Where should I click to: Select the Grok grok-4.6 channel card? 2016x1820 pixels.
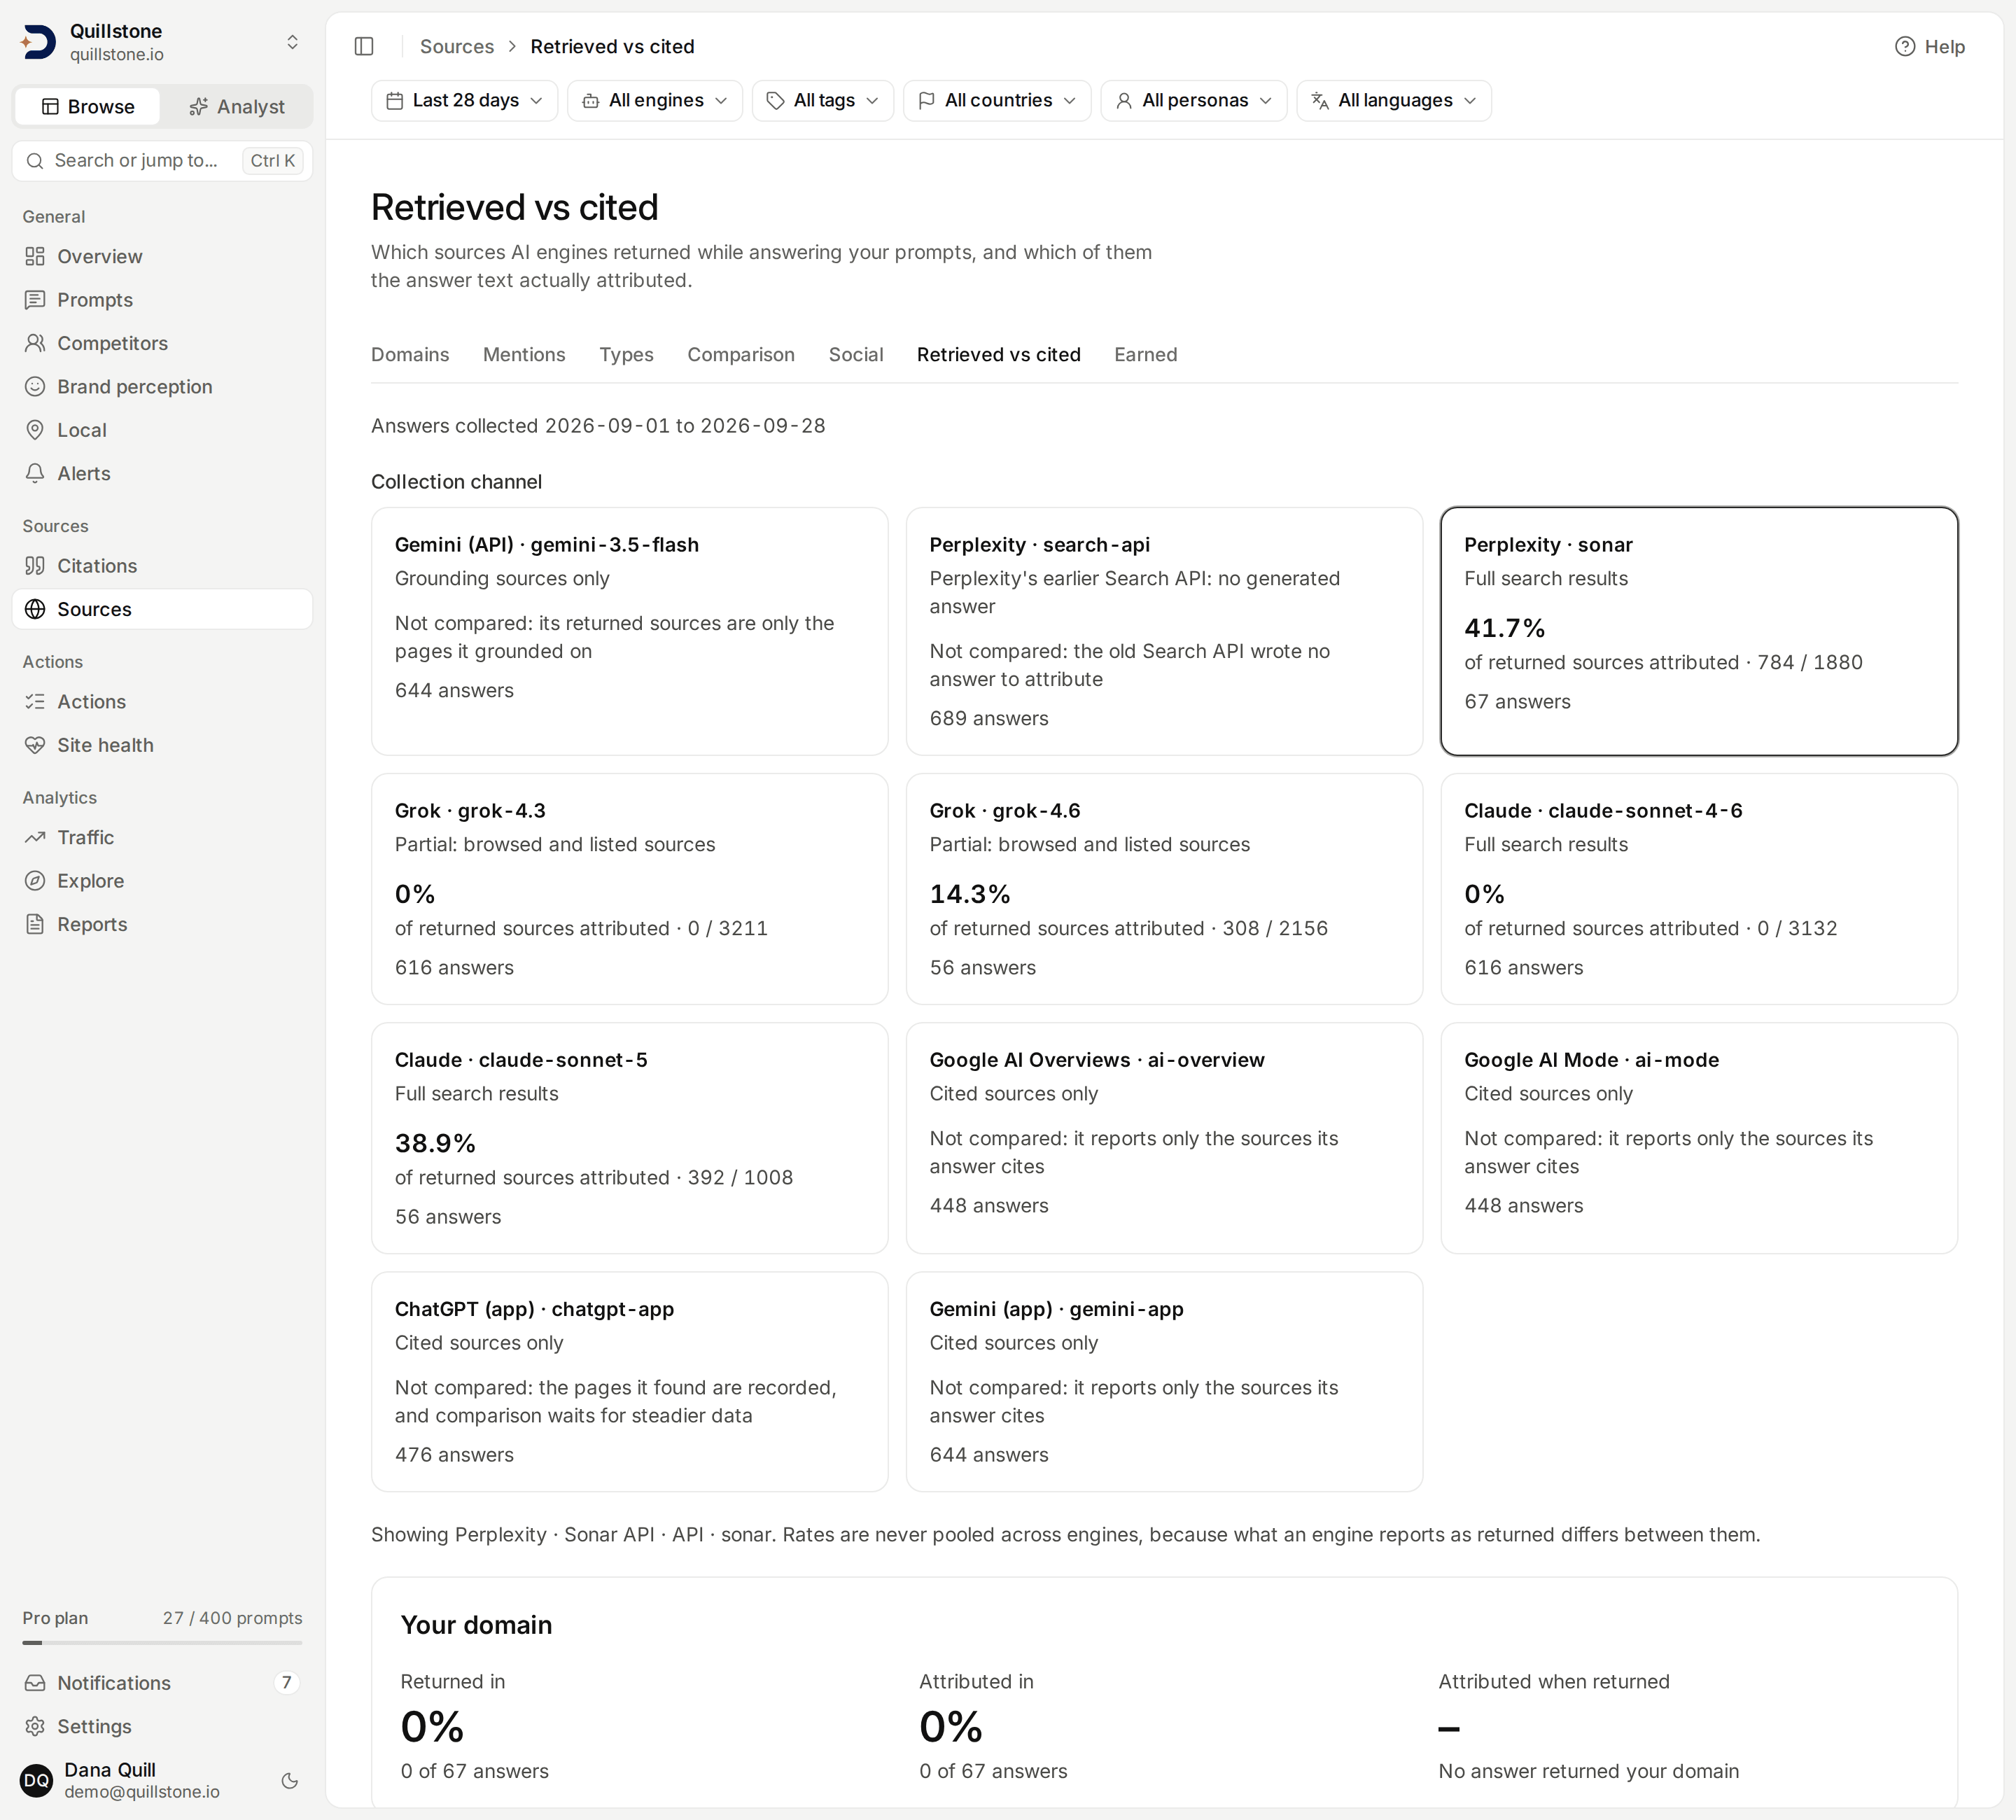(1164, 888)
